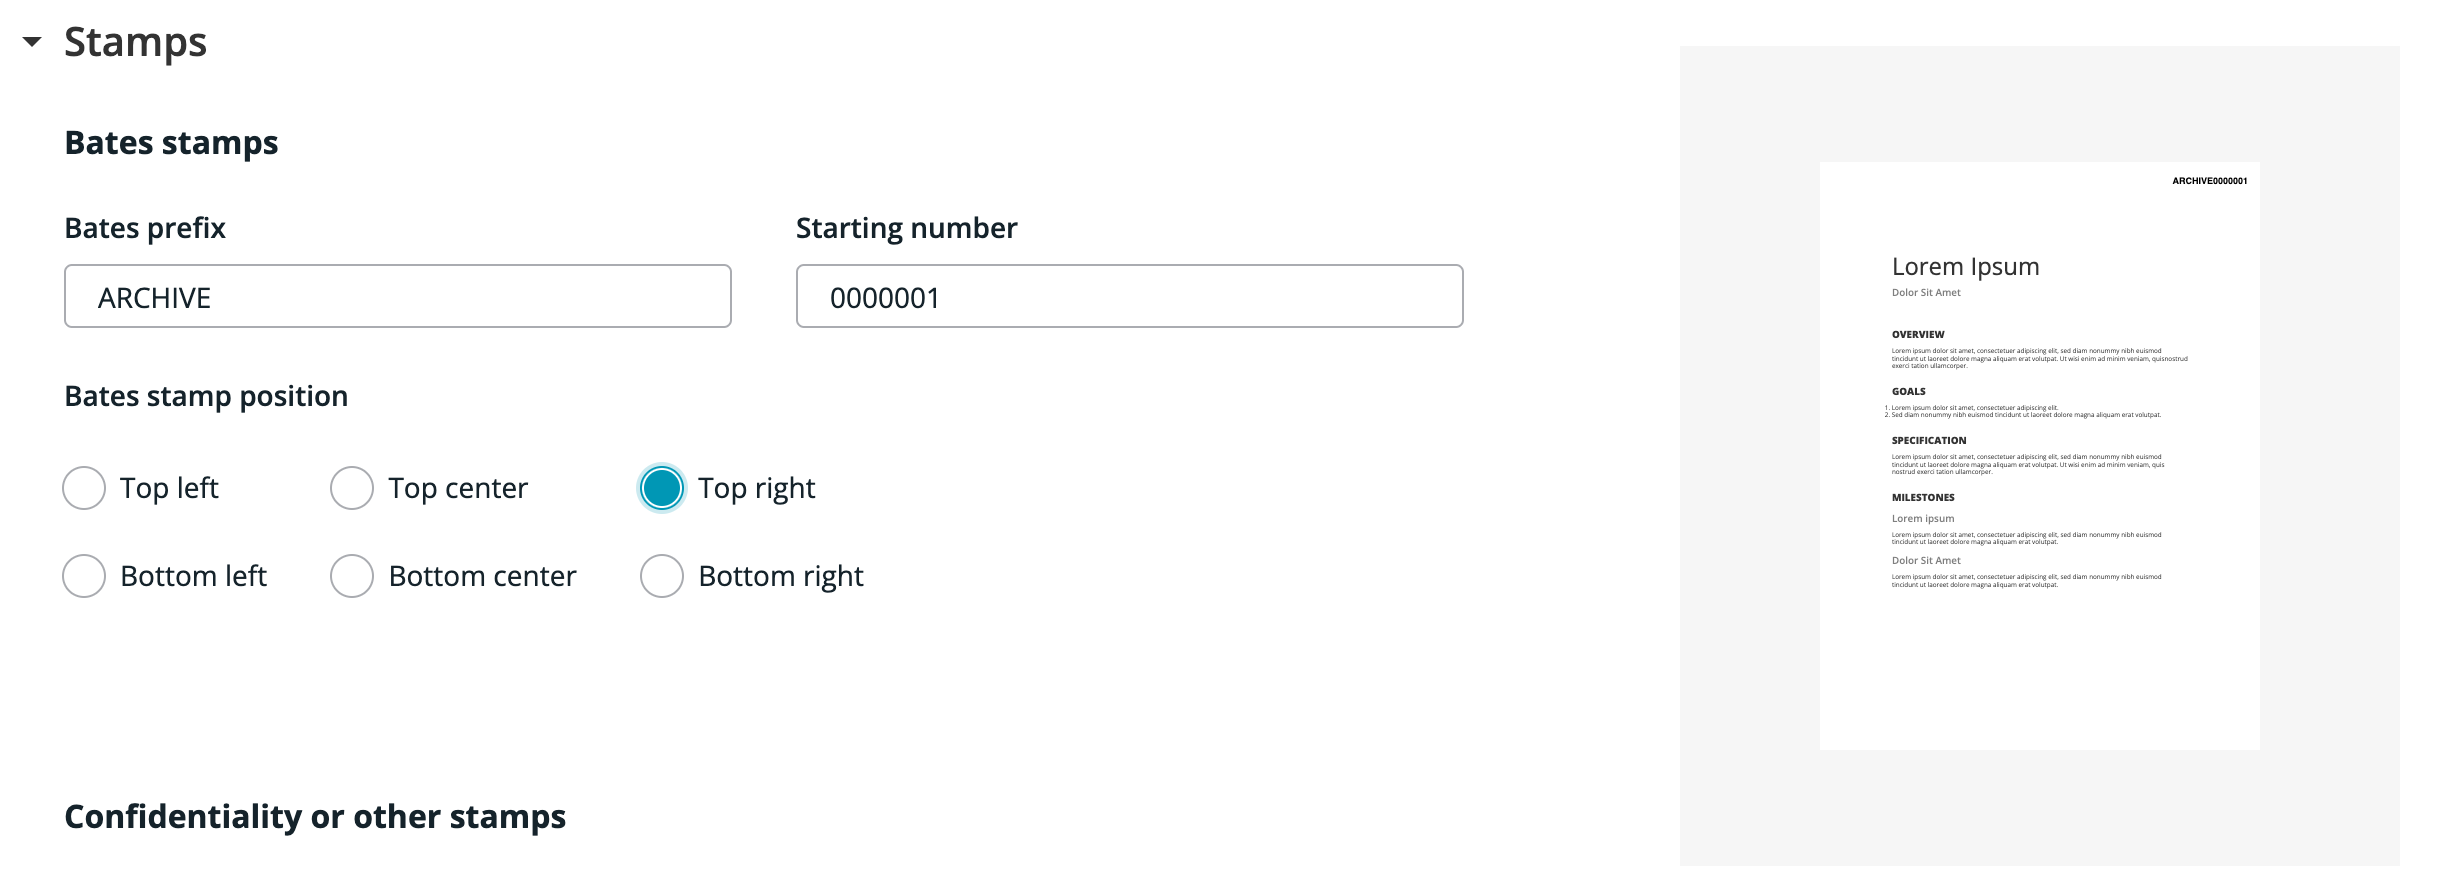This screenshot has width=2454, height=878.
Task: Select the Top center stamp position
Action: tap(352, 488)
